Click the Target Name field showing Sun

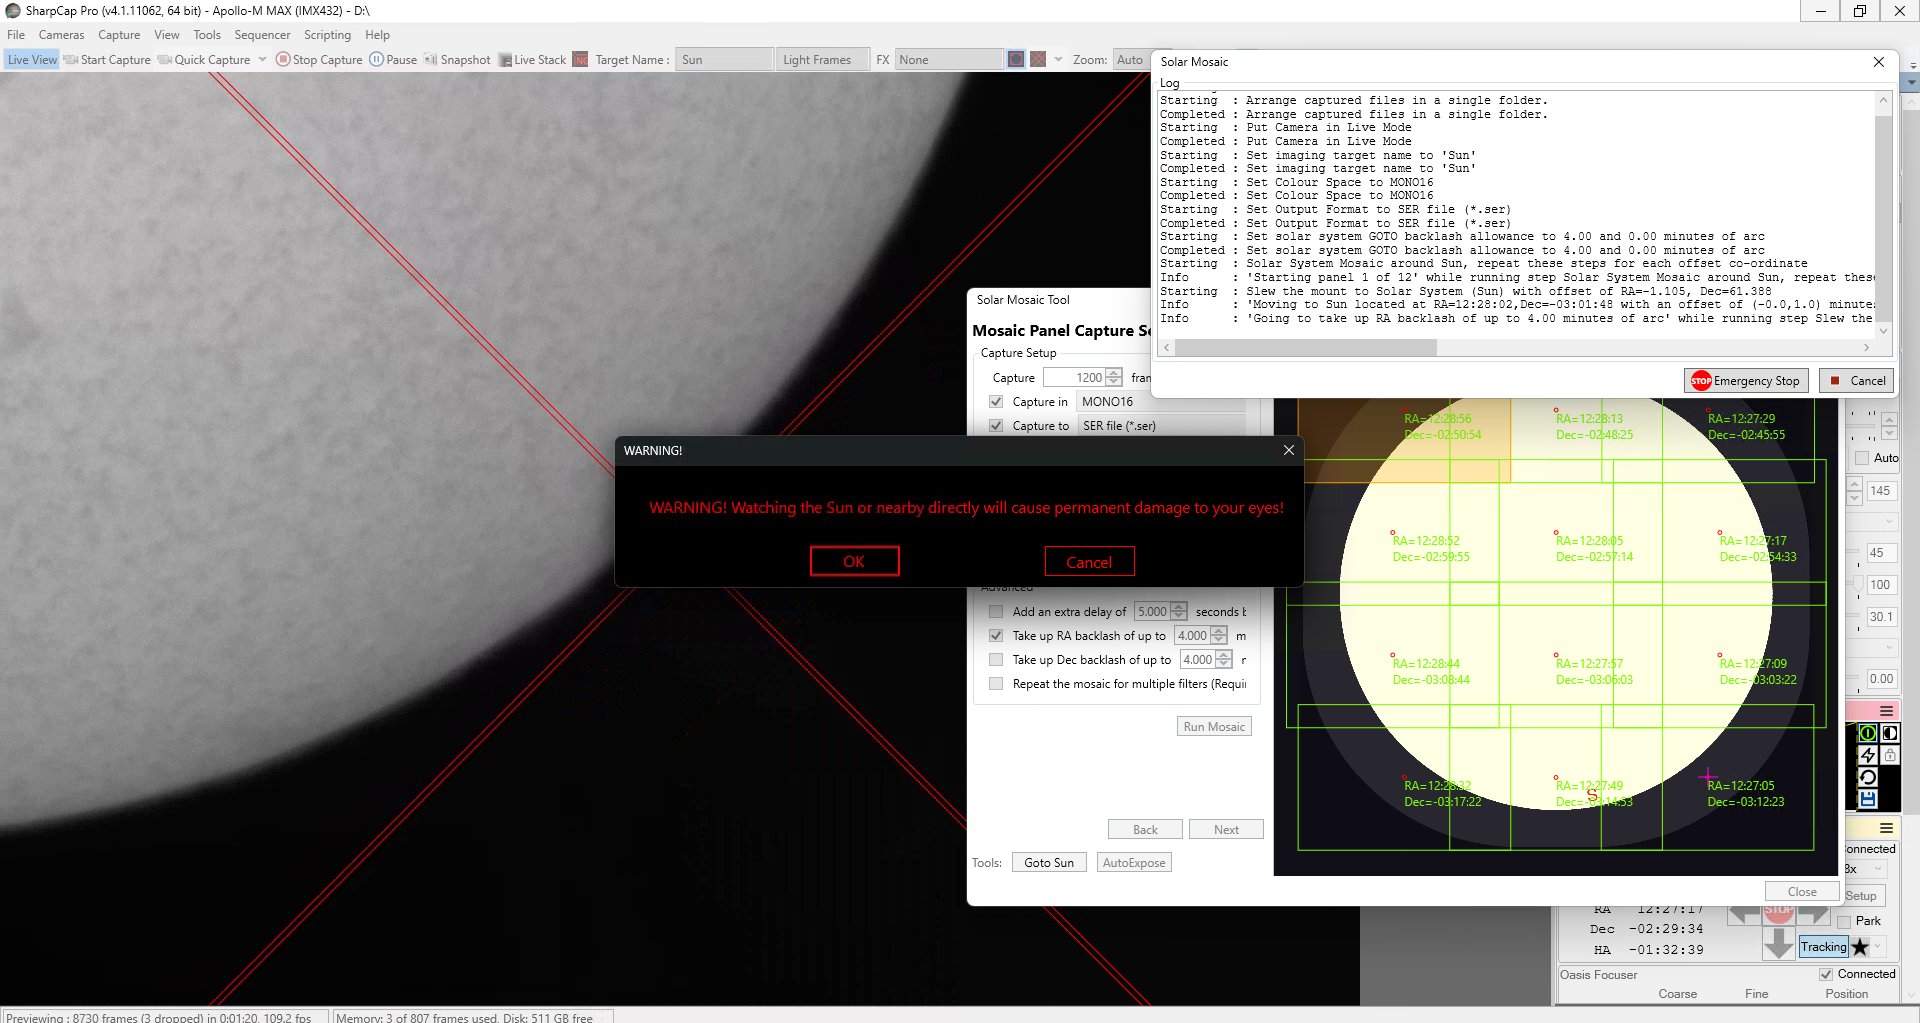[x=725, y=60]
